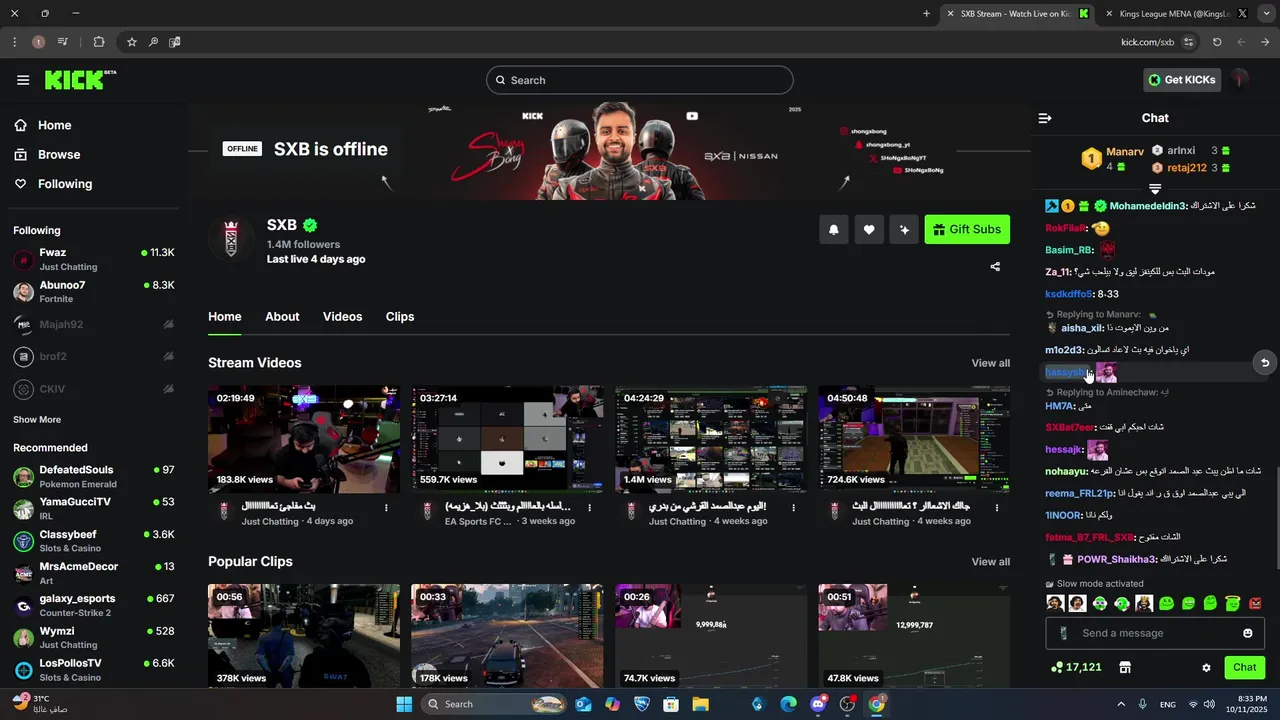Open Fwaz's channel from Following
The image size is (1280, 720).
pyautogui.click(x=93, y=259)
